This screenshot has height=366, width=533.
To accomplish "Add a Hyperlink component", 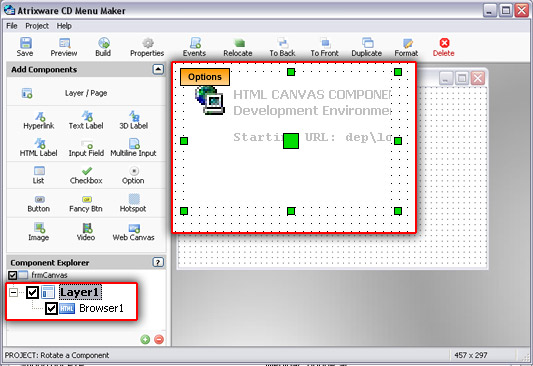I will [x=39, y=120].
